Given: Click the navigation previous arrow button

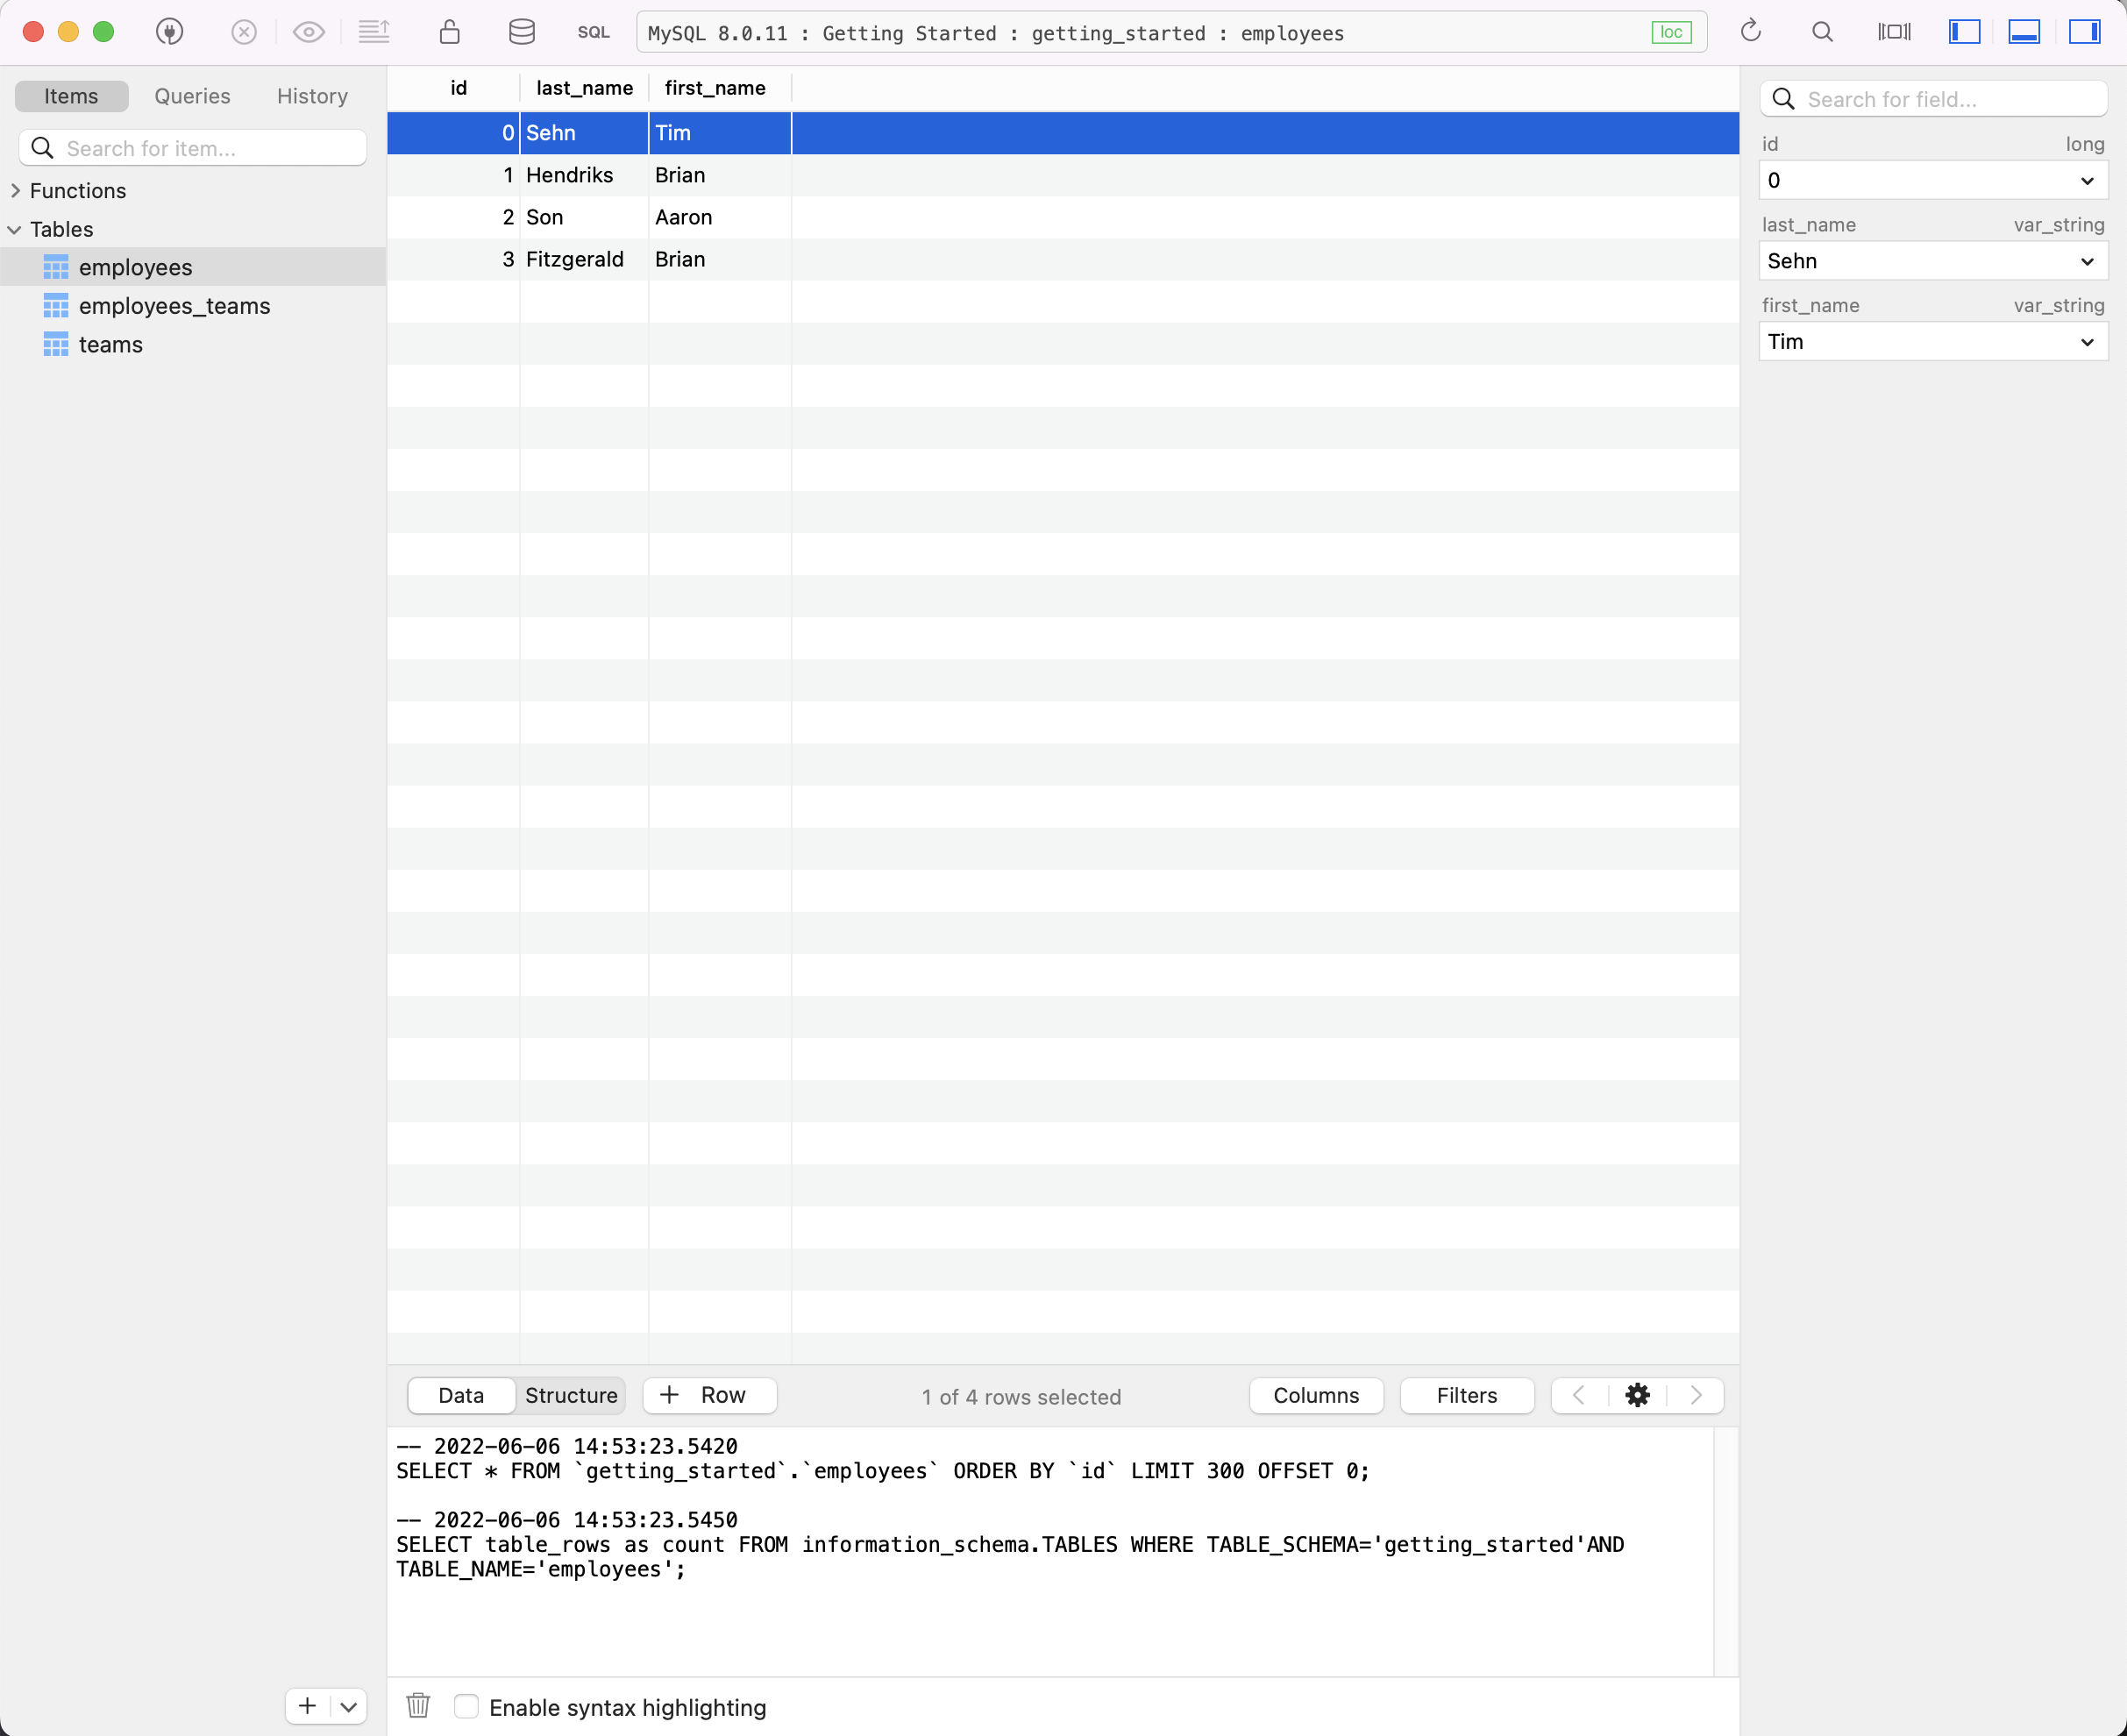Looking at the screenshot, I should click(x=1579, y=1395).
